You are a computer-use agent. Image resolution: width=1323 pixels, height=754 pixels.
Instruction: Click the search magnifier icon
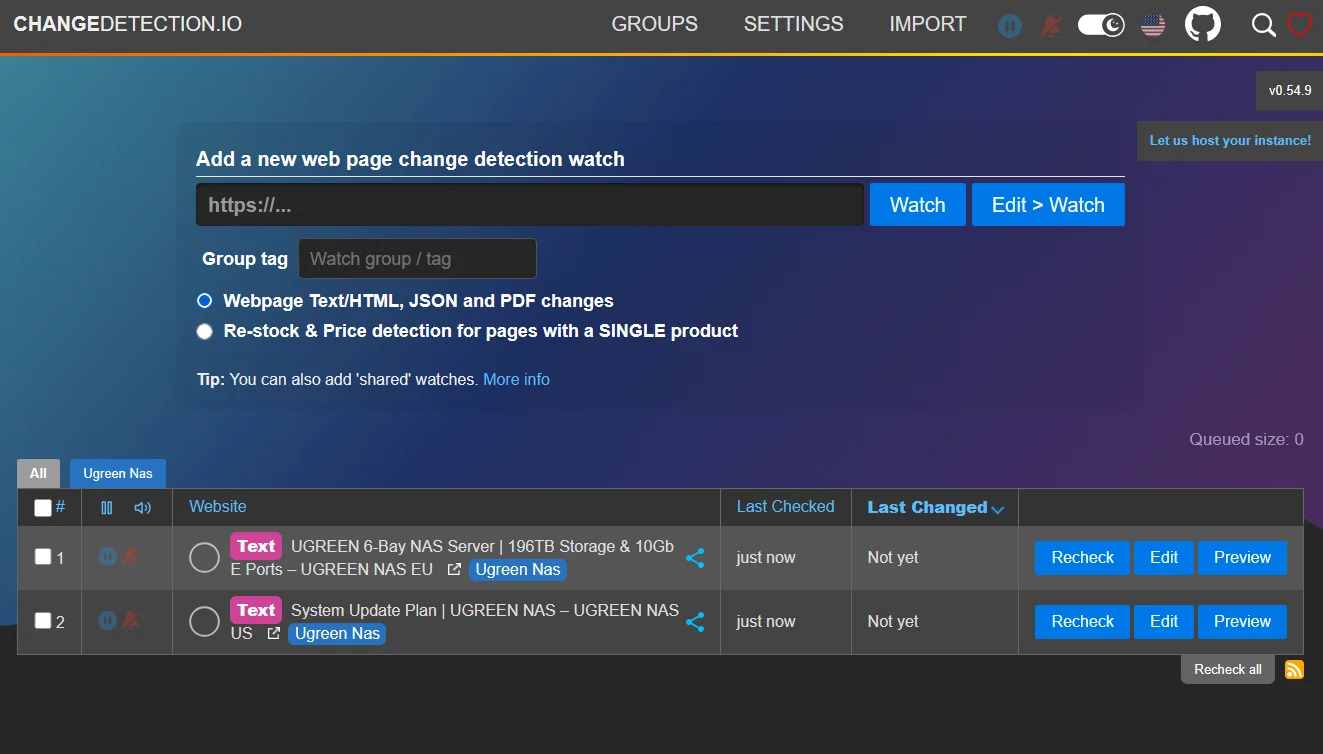coord(1264,25)
